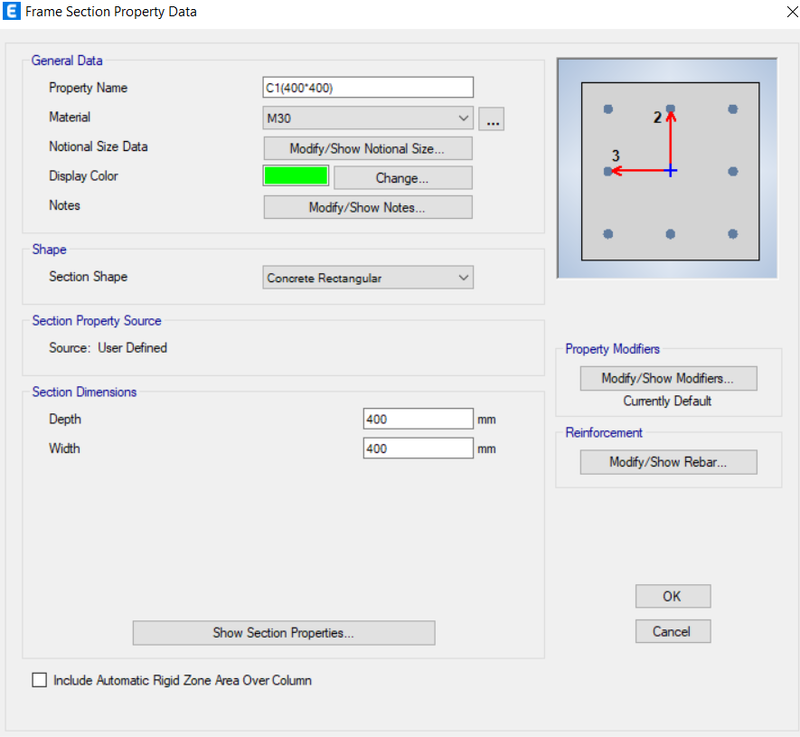Click the 'Currently Default' modifiers text
Viewport: 800px width, 737px height.
tap(667, 401)
